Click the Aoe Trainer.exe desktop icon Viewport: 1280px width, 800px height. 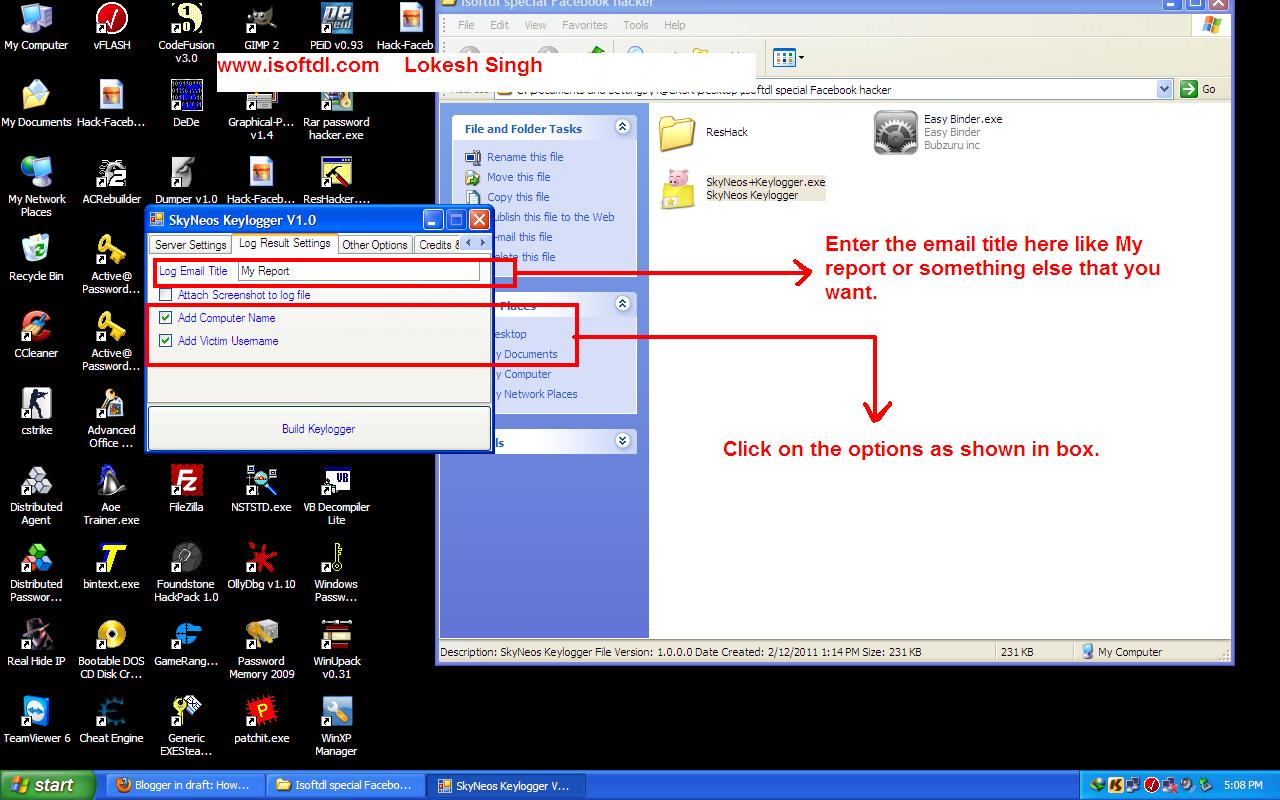pyautogui.click(x=111, y=495)
